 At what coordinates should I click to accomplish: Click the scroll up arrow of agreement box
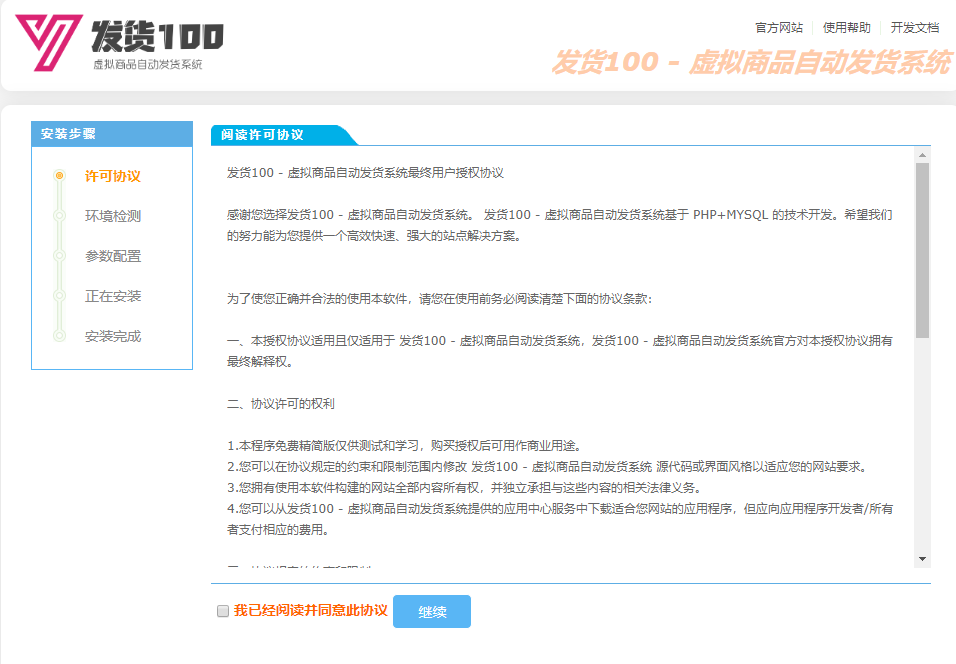[922, 154]
